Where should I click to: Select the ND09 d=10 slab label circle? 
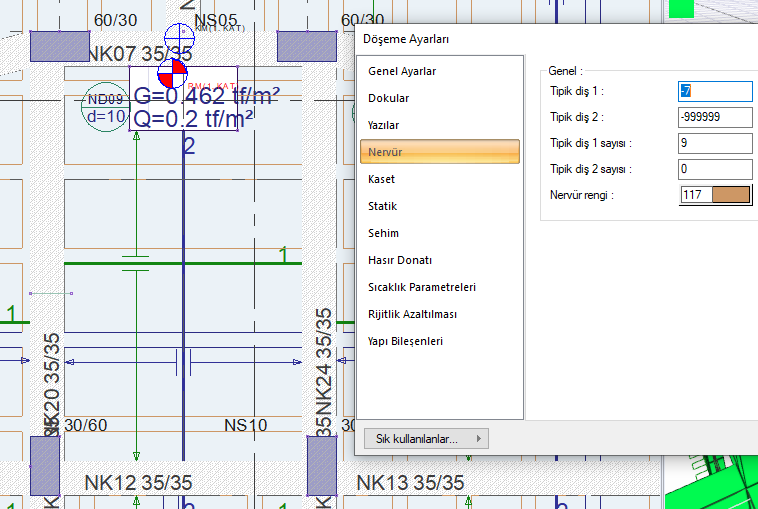click(x=105, y=107)
